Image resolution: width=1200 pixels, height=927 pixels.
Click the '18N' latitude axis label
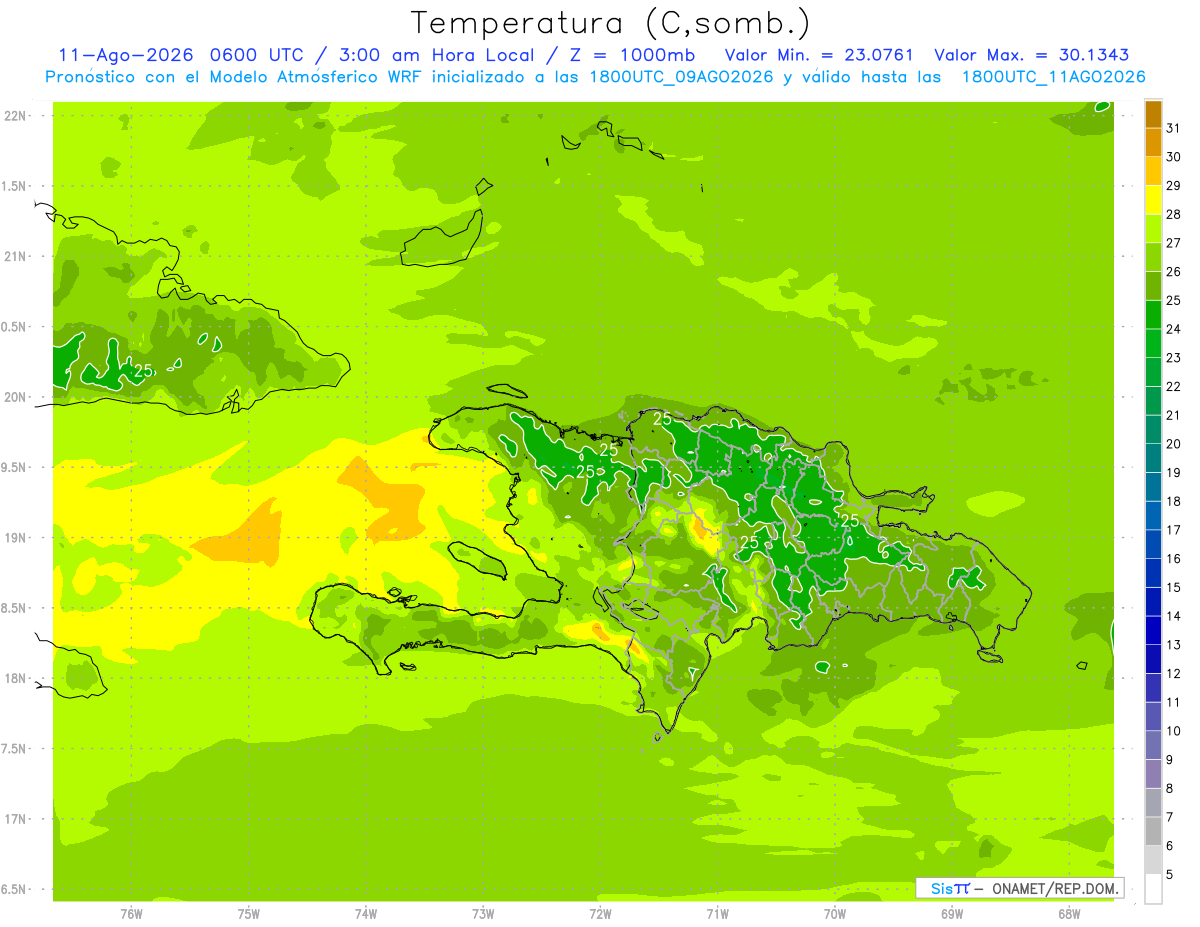(x=14, y=678)
